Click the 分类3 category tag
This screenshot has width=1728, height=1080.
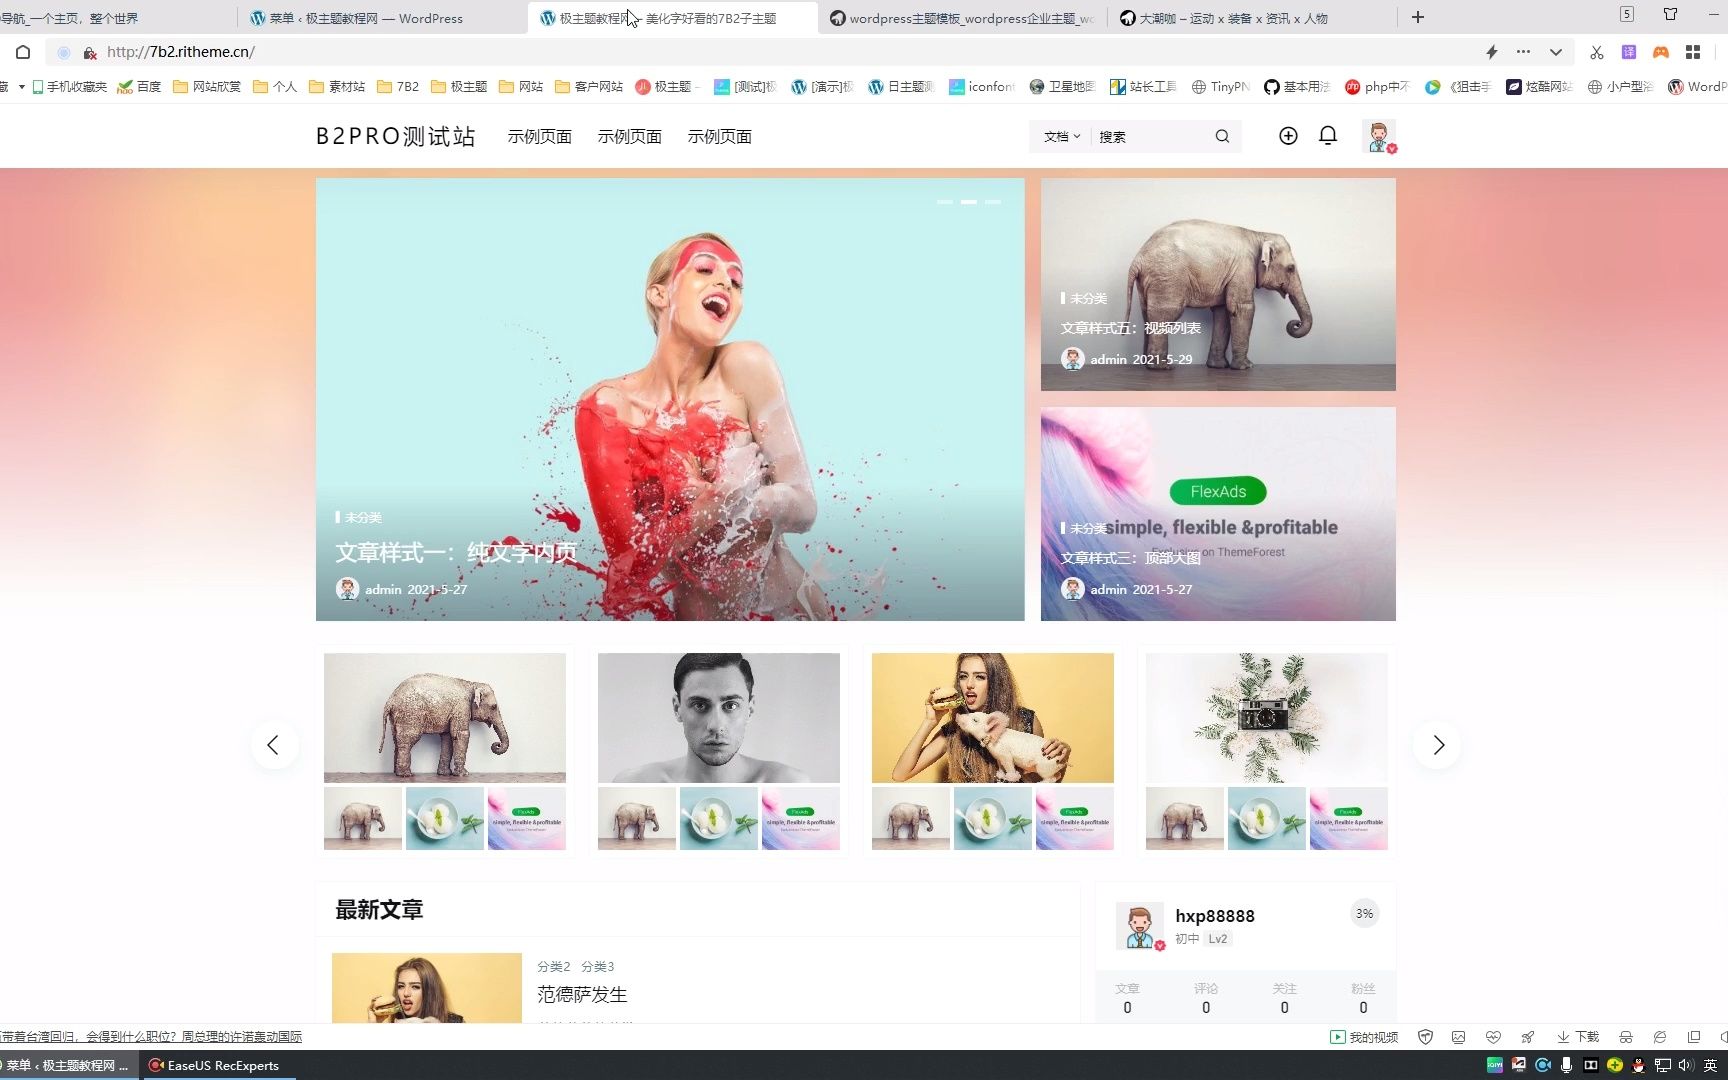click(x=597, y=967)
